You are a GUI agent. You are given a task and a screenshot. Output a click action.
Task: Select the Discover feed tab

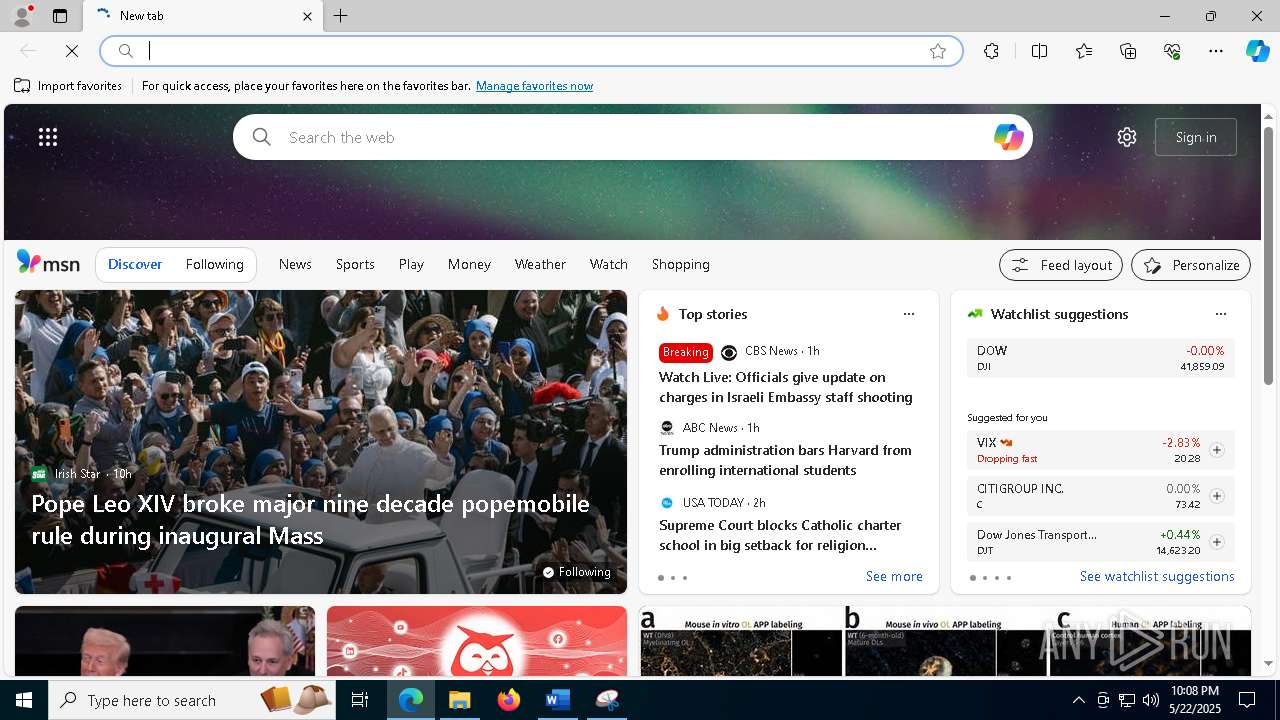click(135, 264)
